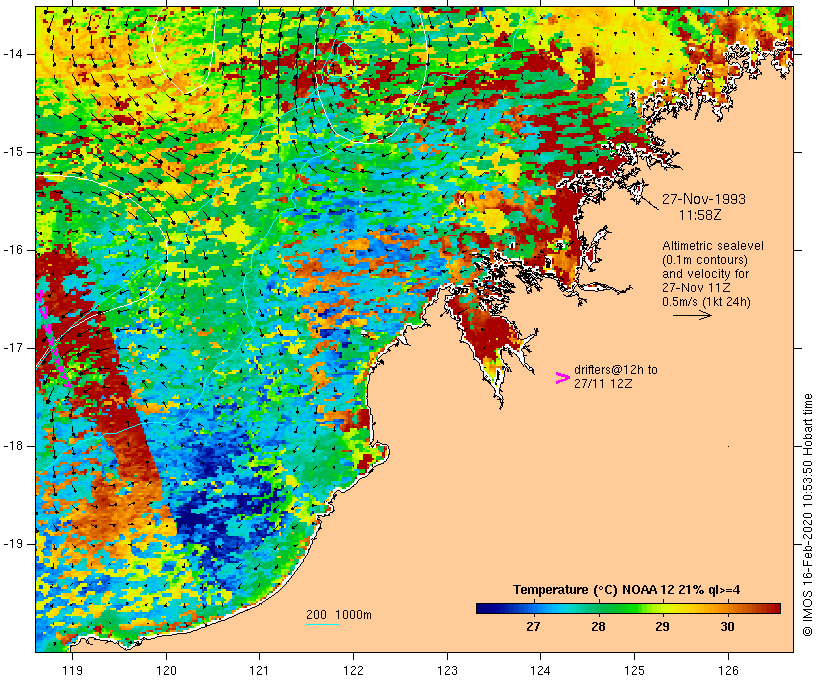Viewport: 820px width, 680px height.
Task: Click the latitude axis label -19
Action: point(13,544)
